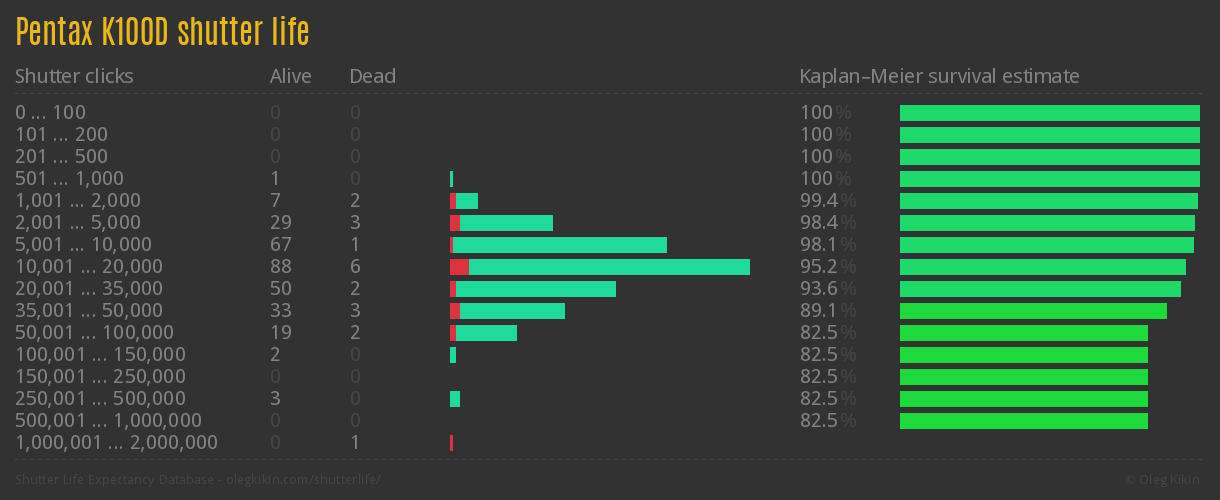Click the Dead count 6
Screen dimensions: 1220x500
[355, 267]
